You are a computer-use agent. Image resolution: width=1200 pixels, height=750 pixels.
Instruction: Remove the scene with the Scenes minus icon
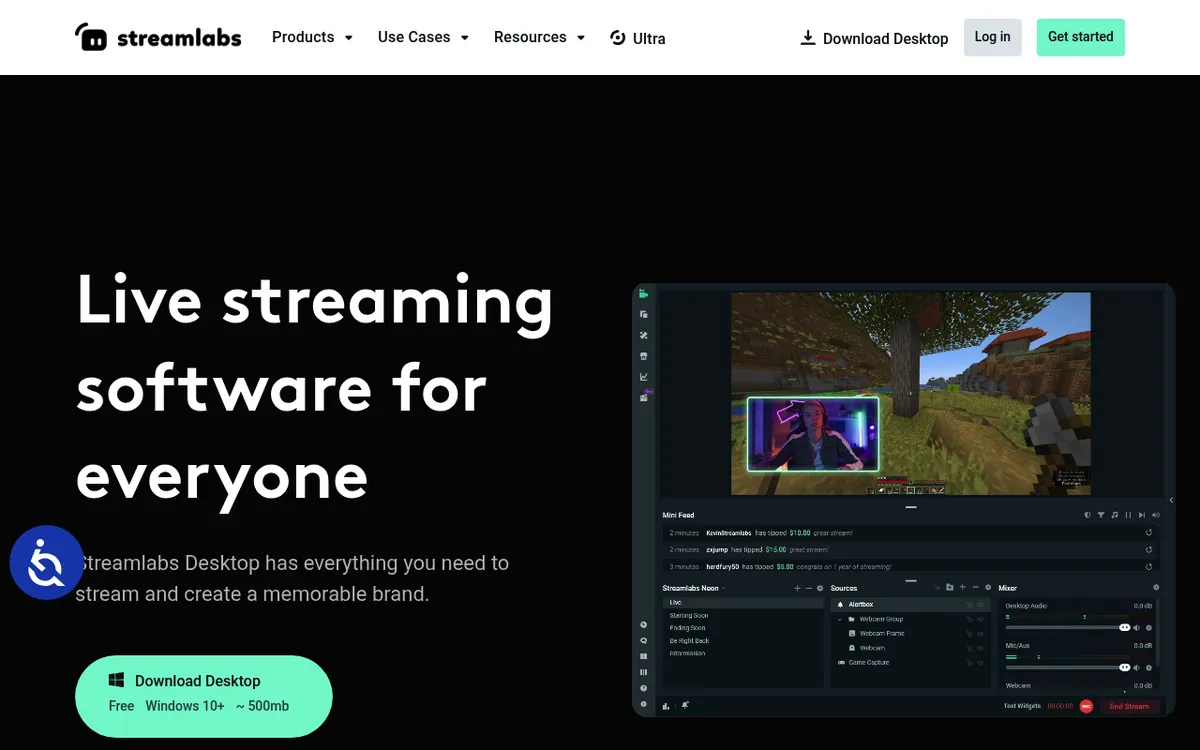(x=809, y=588)
